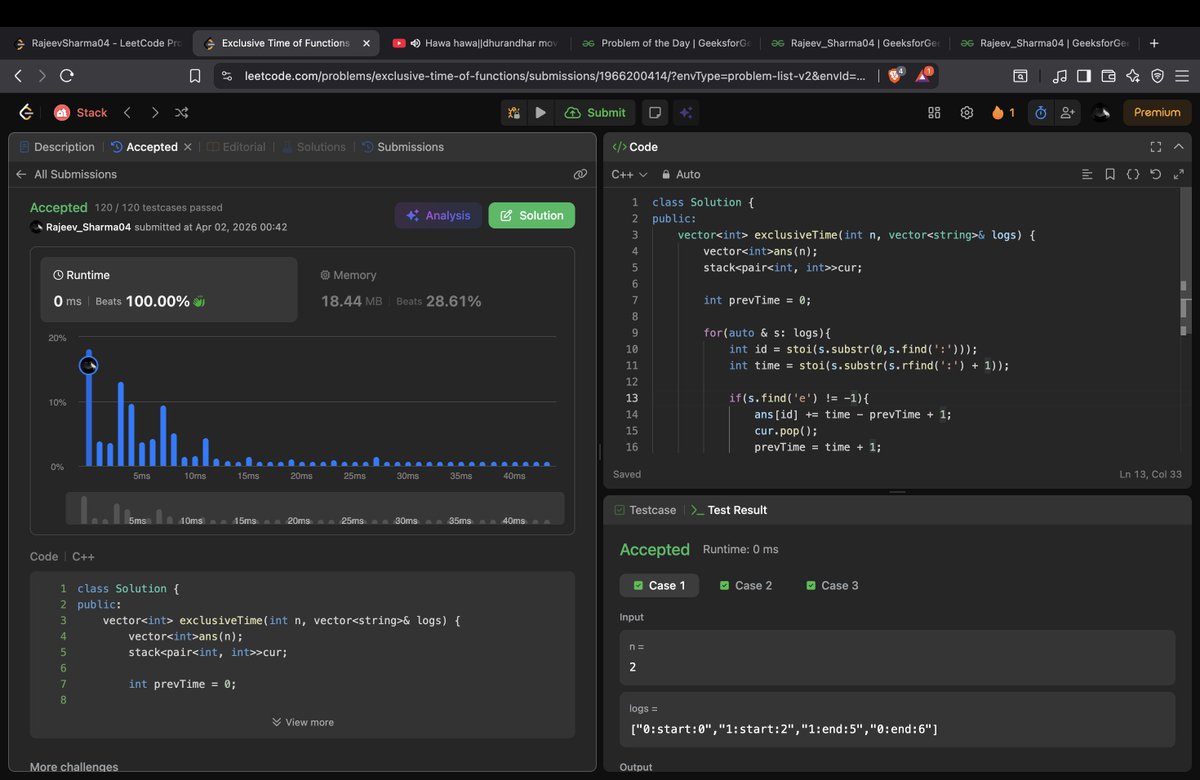1200x780 pixels.
Task: Switch to the Solutions tab
Action: [314, 147]
